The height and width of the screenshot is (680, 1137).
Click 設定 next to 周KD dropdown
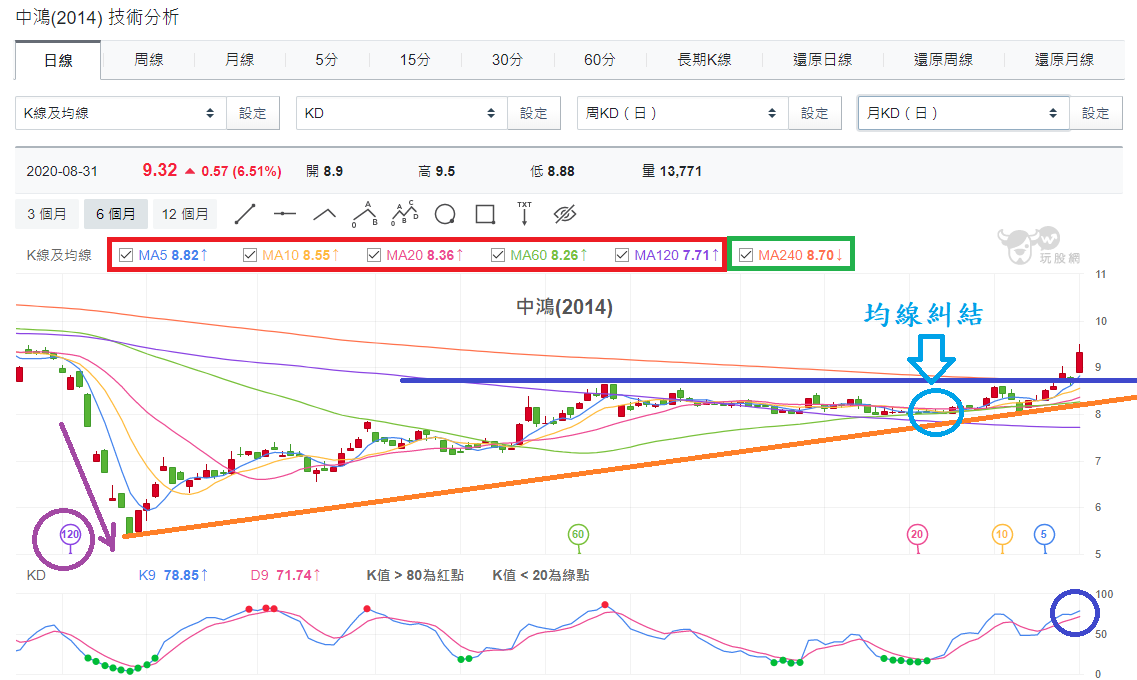click(x=814, y=113)
